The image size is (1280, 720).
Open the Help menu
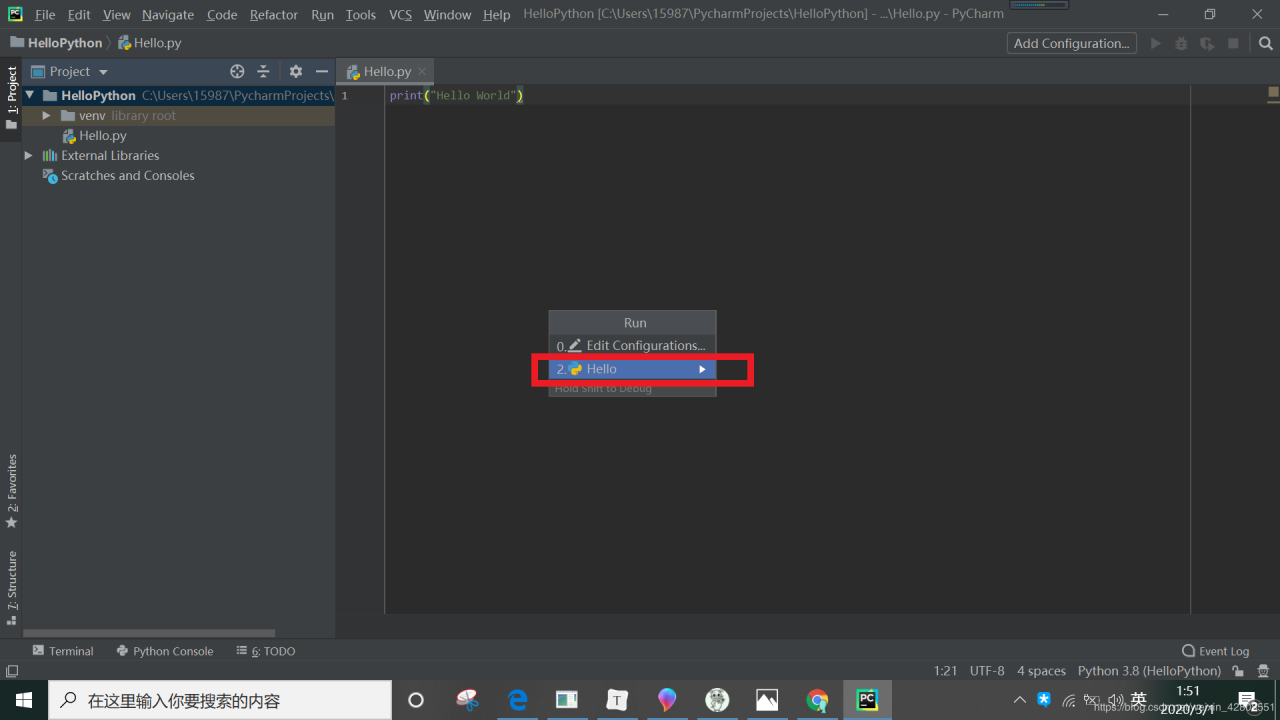pyautogui.click(x=496, y=15)
